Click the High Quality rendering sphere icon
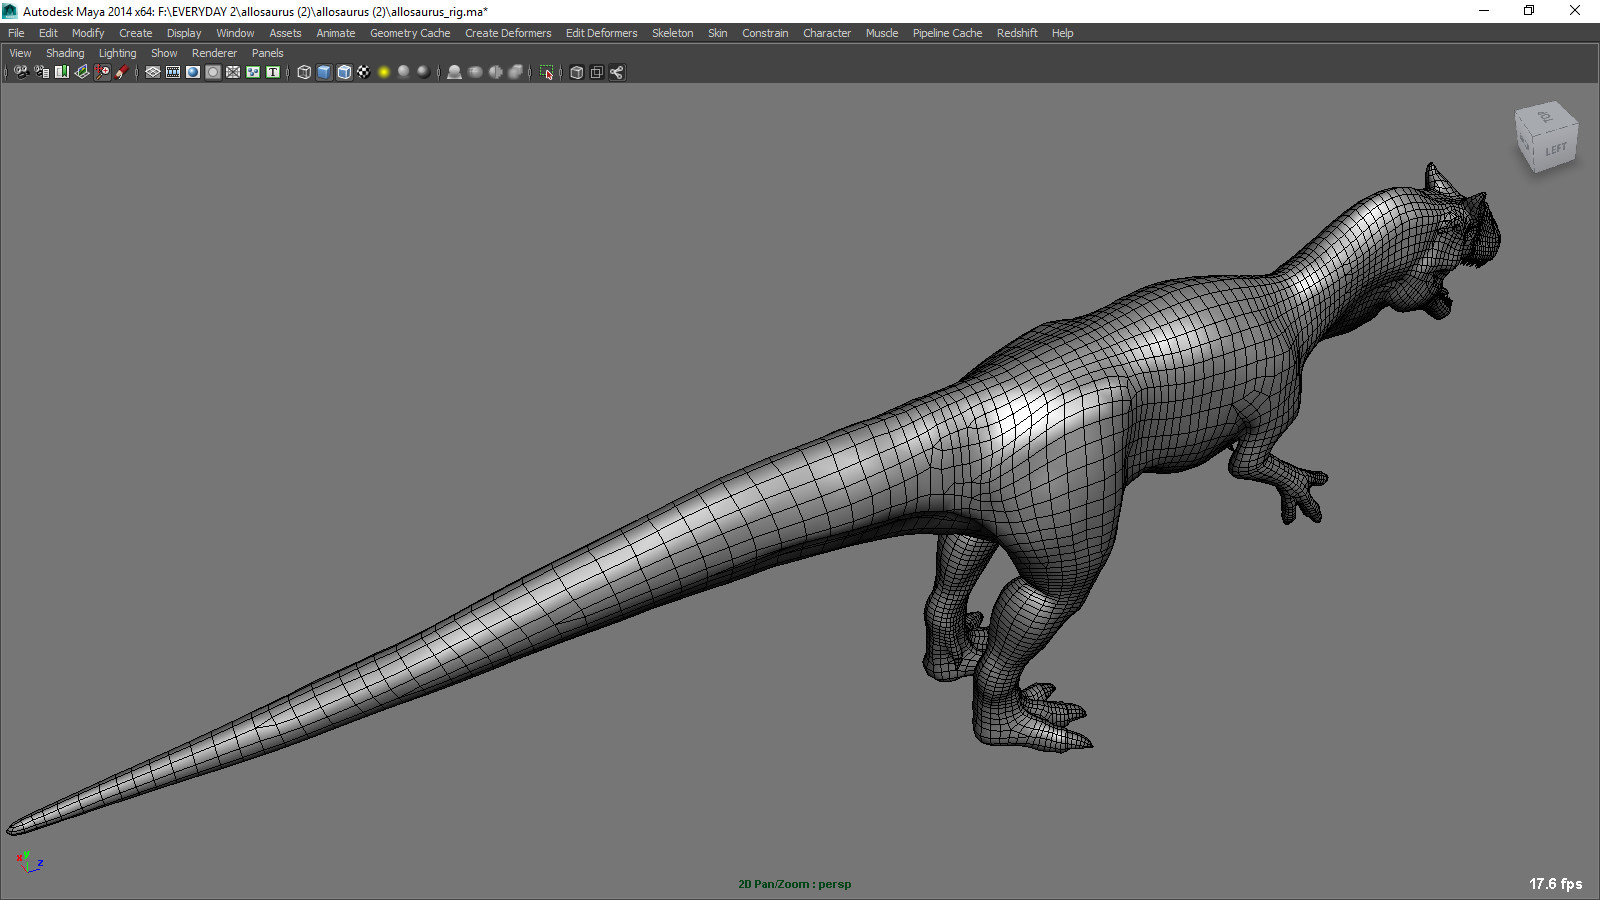 click(x=424, y=72)
